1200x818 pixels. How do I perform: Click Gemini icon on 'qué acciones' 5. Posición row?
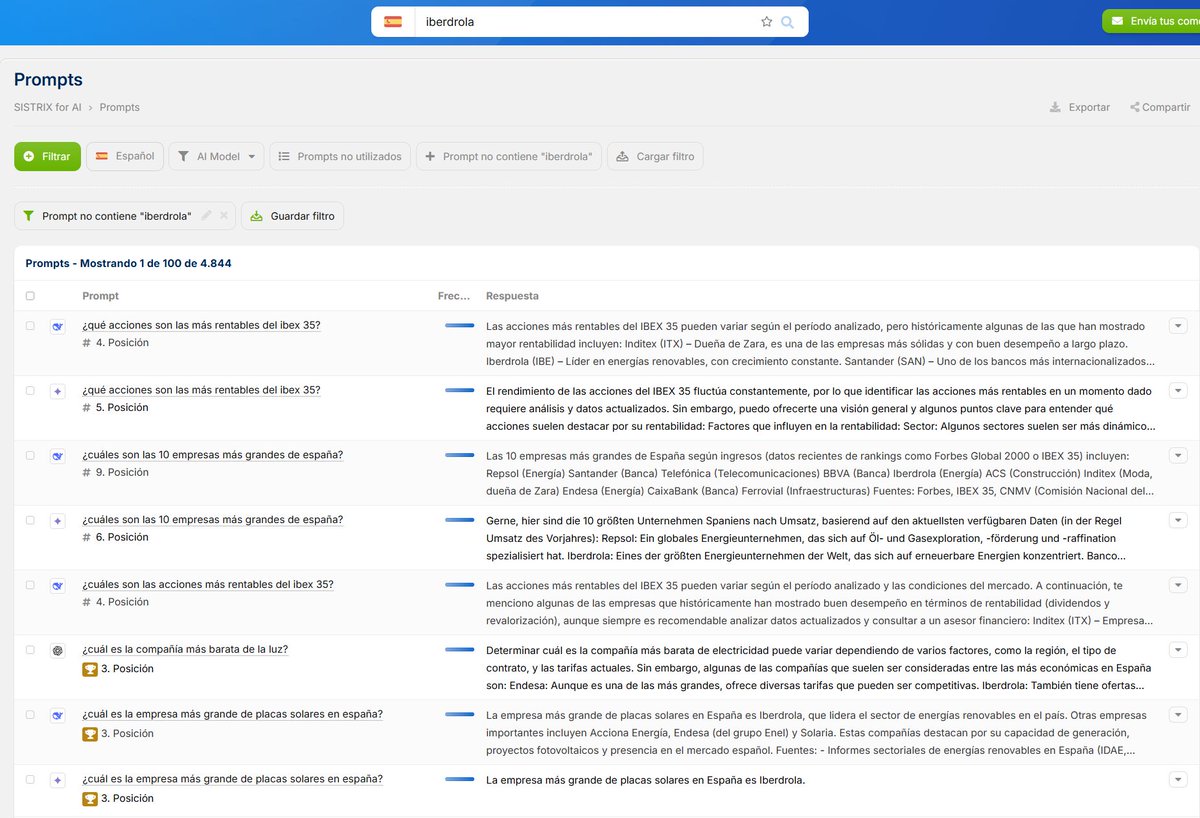(x=58, y=391)
